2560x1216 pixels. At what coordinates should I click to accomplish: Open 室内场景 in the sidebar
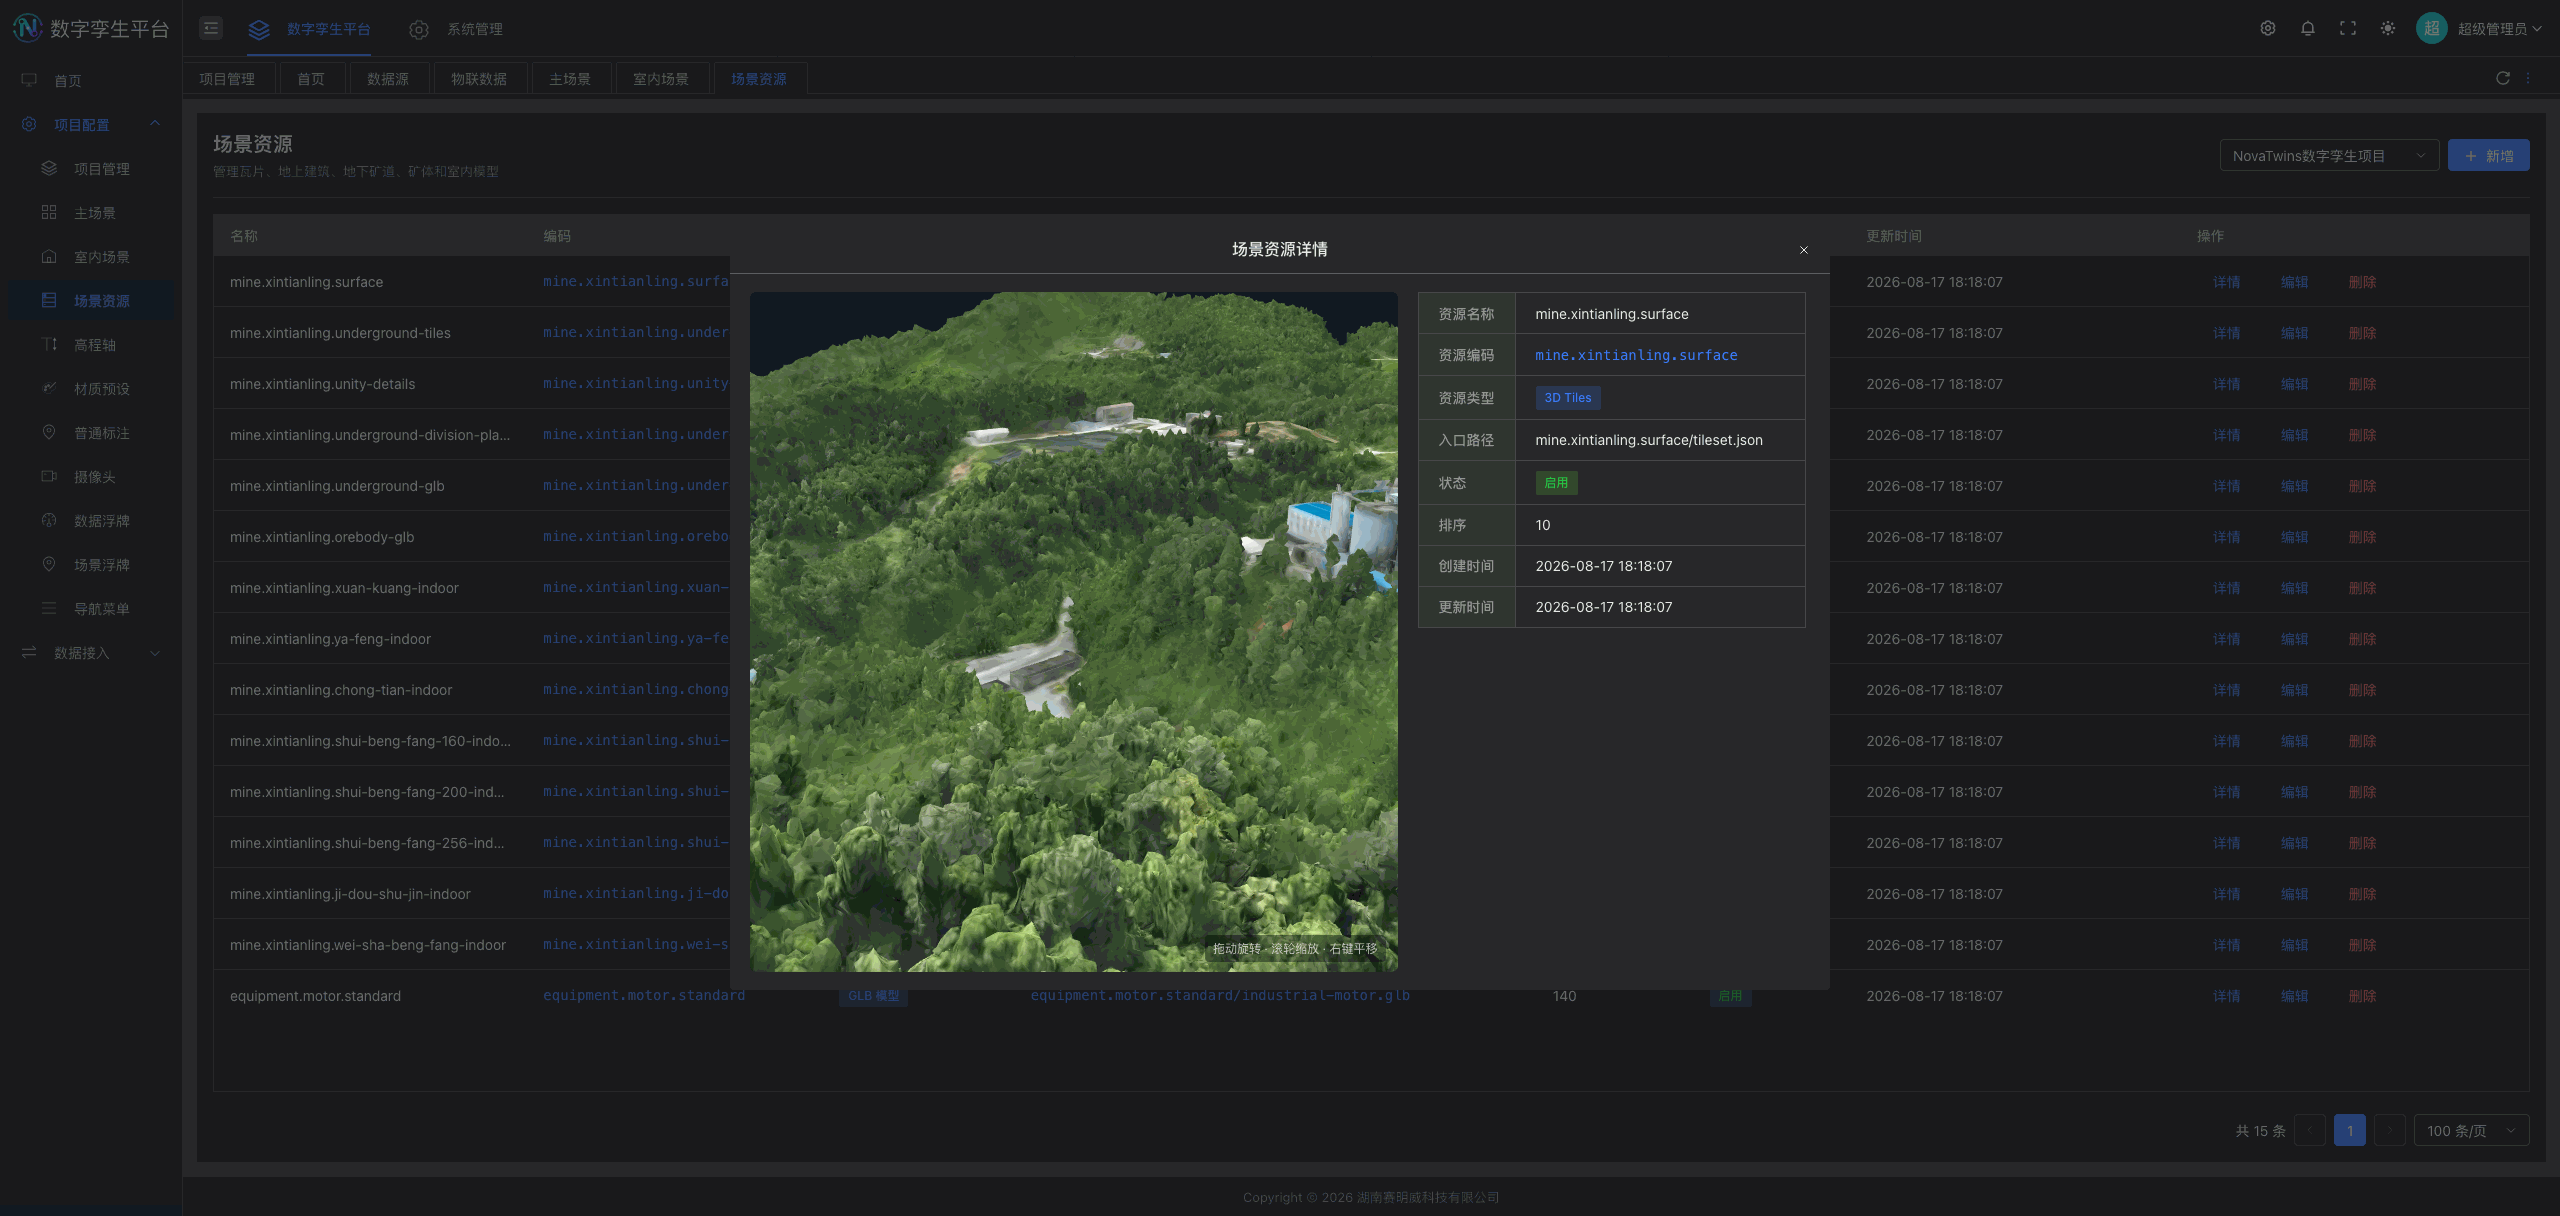pos(91,256)
